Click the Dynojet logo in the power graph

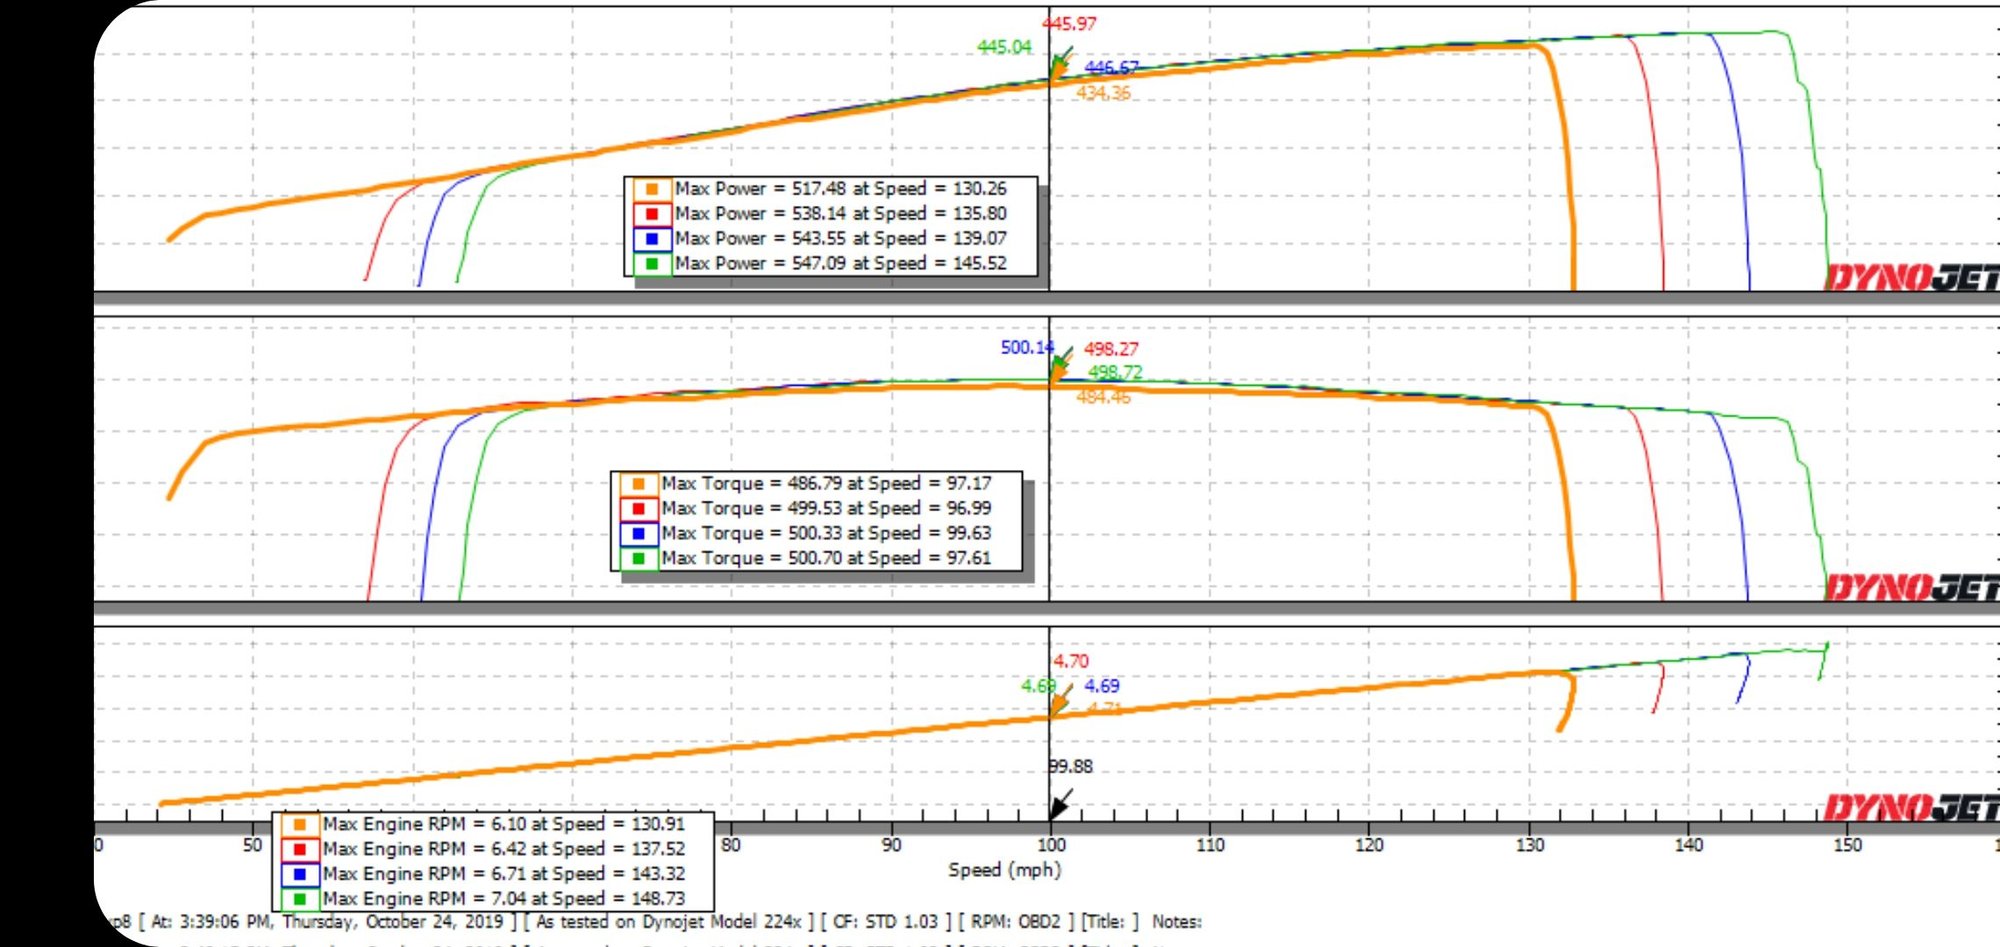tap(1910, 277)
